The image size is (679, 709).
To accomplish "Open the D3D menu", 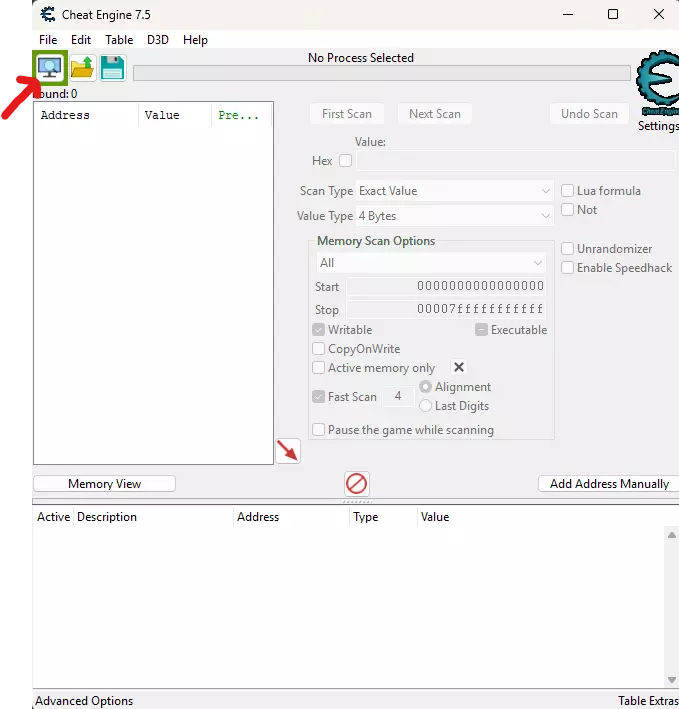I will coord(158,40).
